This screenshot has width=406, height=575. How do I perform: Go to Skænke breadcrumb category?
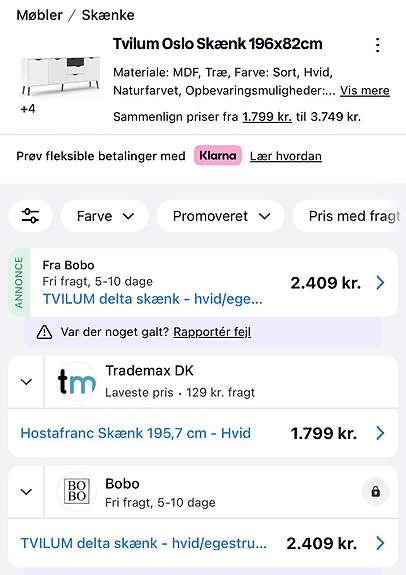click(108, 15)
